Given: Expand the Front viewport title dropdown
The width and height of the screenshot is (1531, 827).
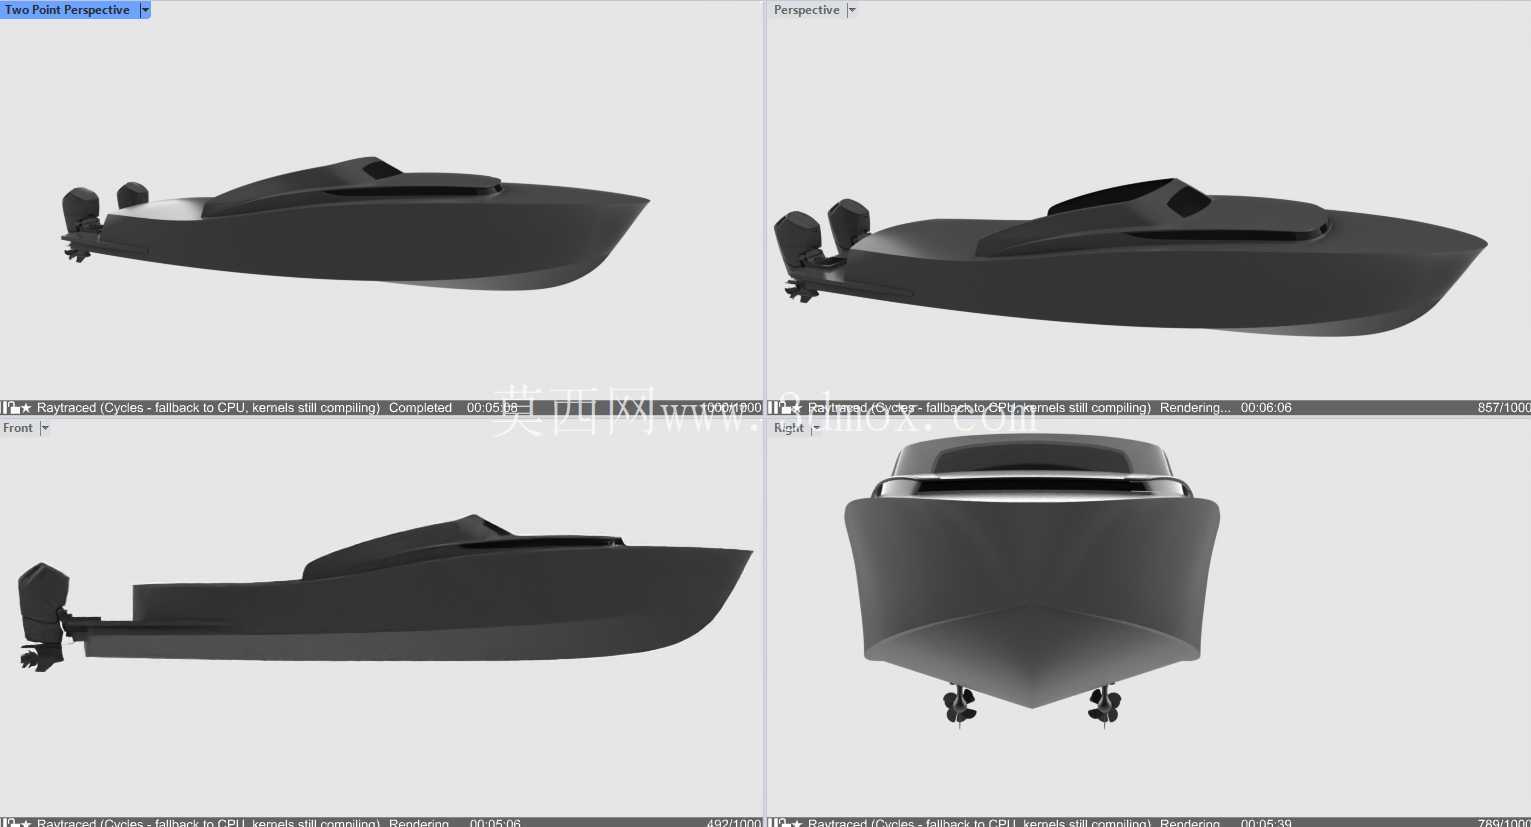Looking at the screenshot, I should (44, 428).
